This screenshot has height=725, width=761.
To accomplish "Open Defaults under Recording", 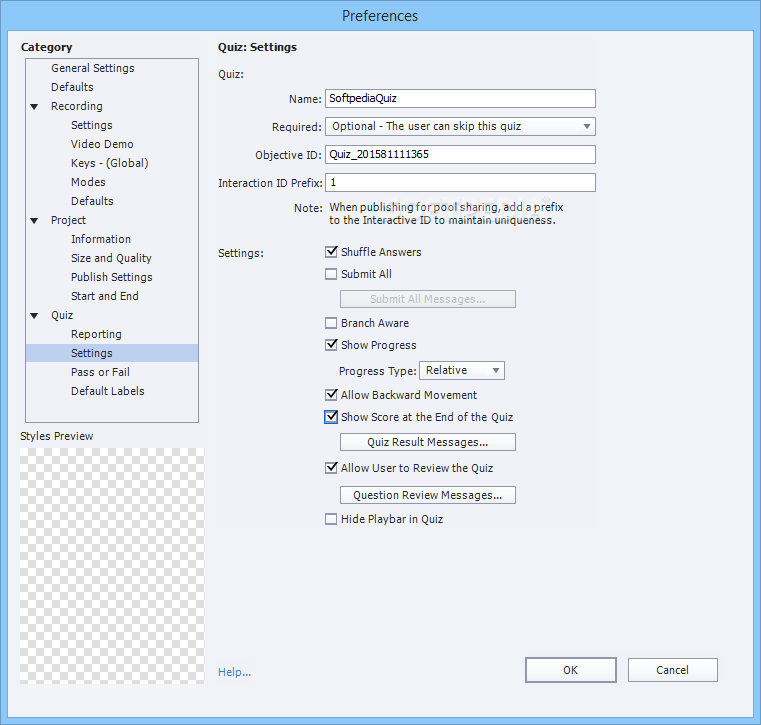I will pos(92,201).
